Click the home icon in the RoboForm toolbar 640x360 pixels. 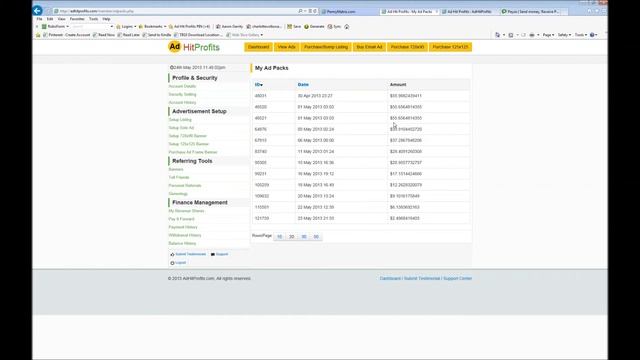click(347, 27)
